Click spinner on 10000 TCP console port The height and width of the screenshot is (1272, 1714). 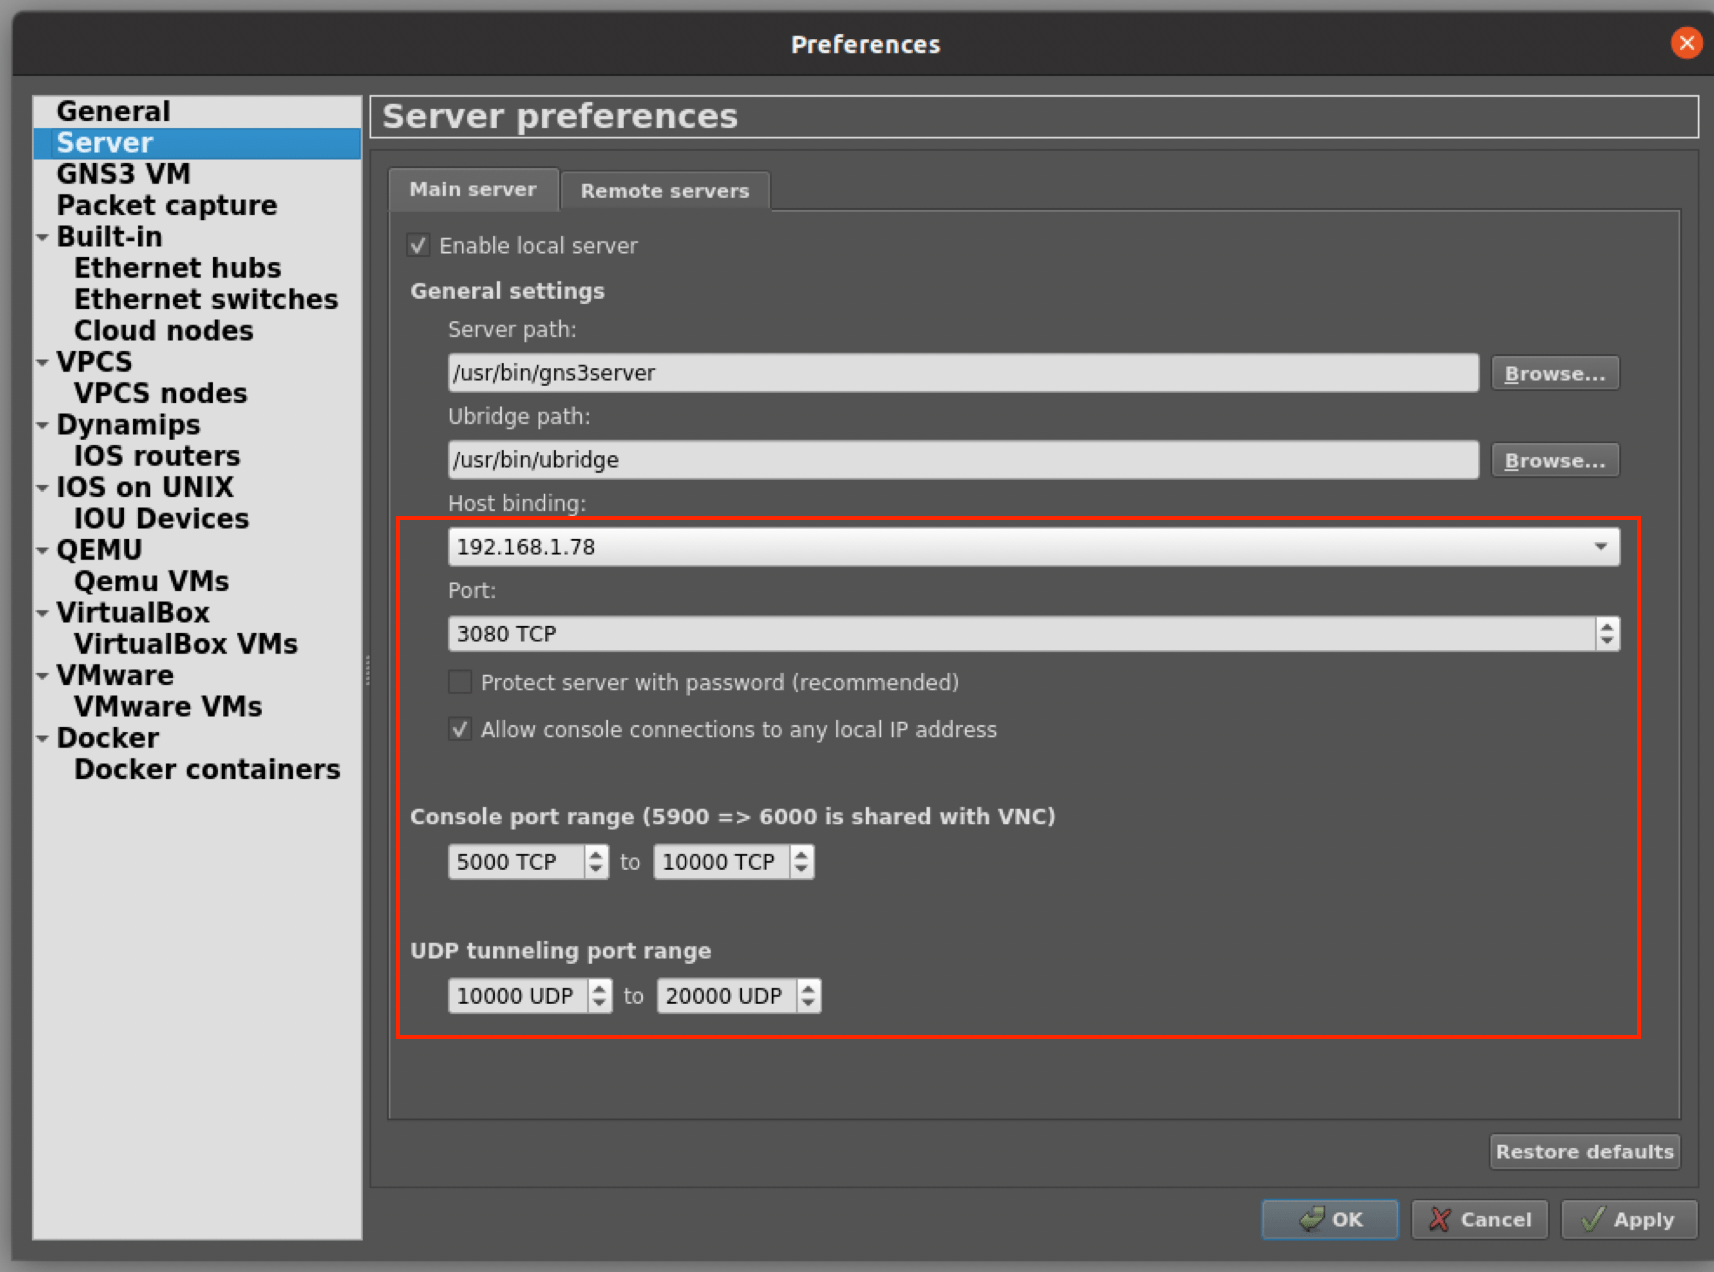tap(802, 862)
